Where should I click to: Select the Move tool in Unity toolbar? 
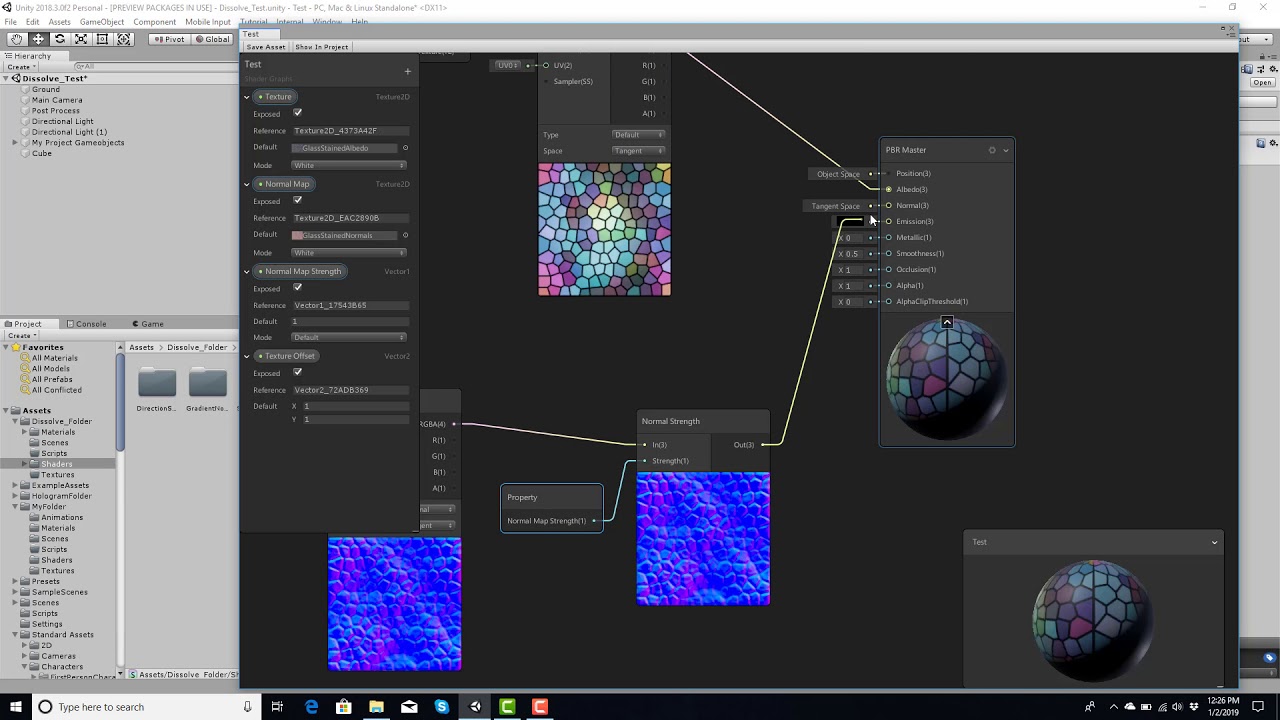click(x=38, y=39)
